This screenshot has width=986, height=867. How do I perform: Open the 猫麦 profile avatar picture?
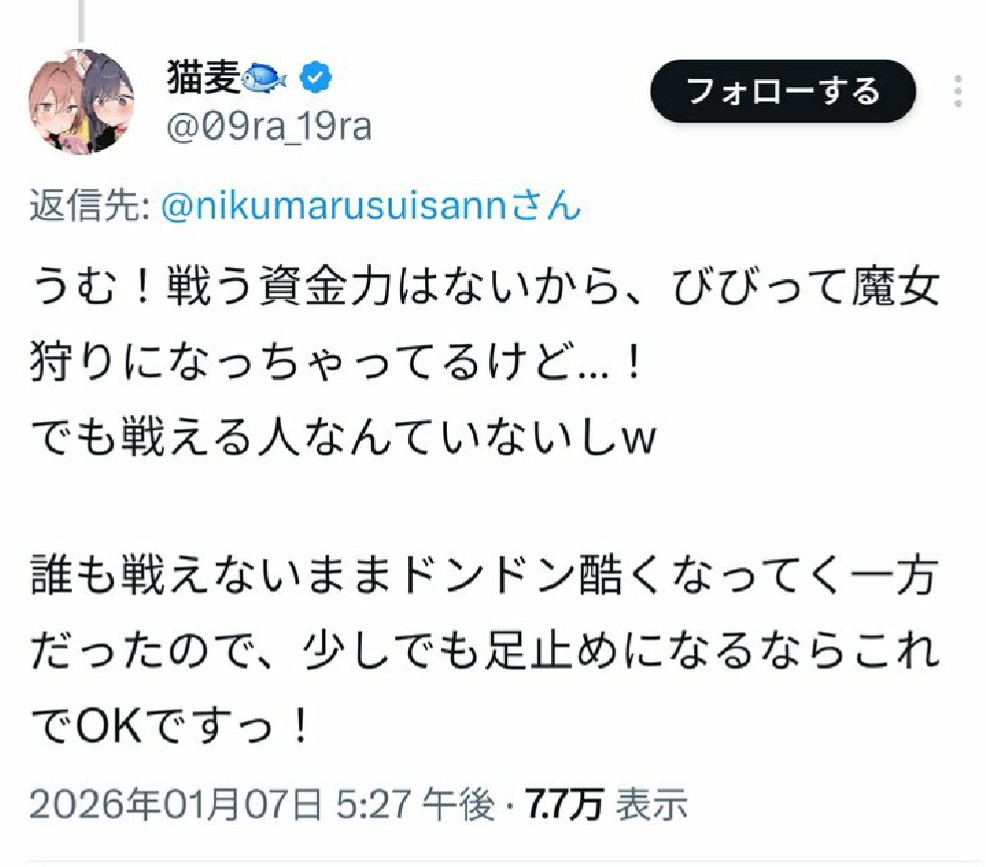(81, 102)
